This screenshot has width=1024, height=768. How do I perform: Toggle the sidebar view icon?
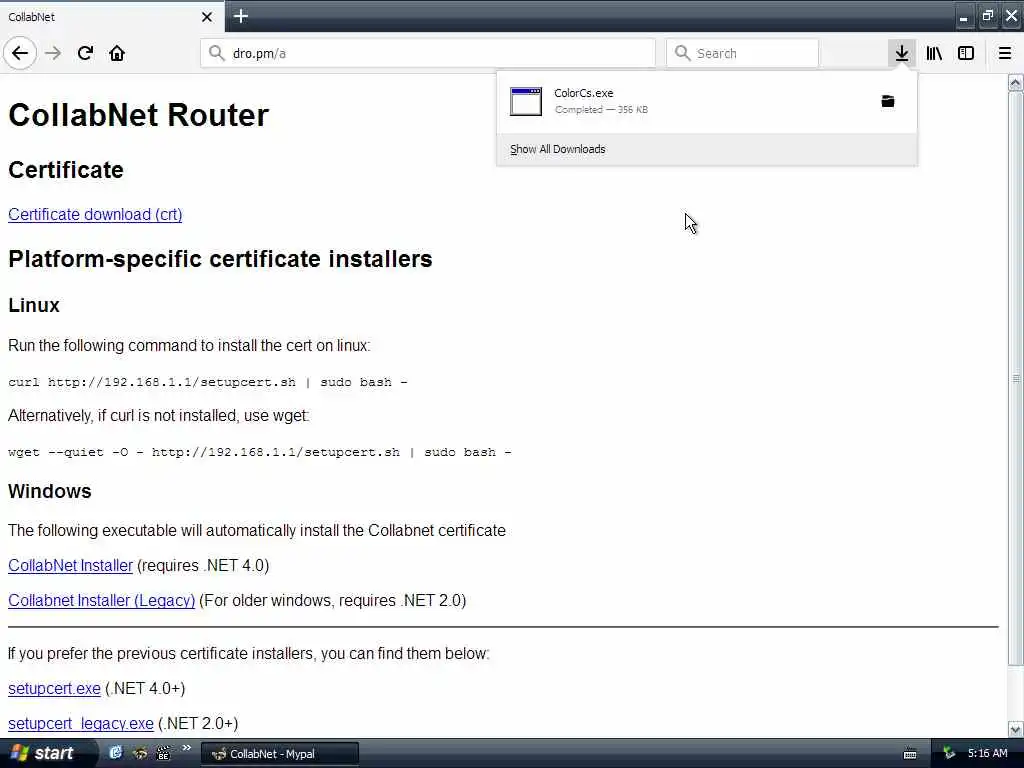966,53
